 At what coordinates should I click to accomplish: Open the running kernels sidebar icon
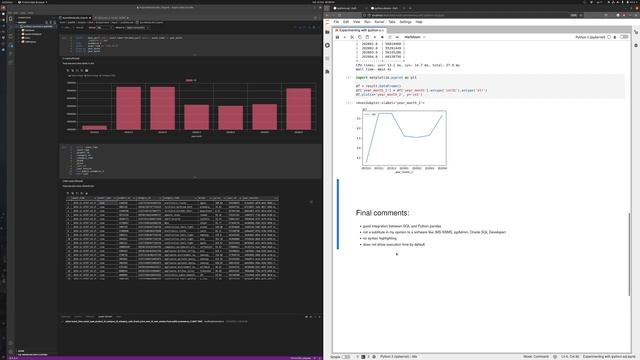click(327, 45)
